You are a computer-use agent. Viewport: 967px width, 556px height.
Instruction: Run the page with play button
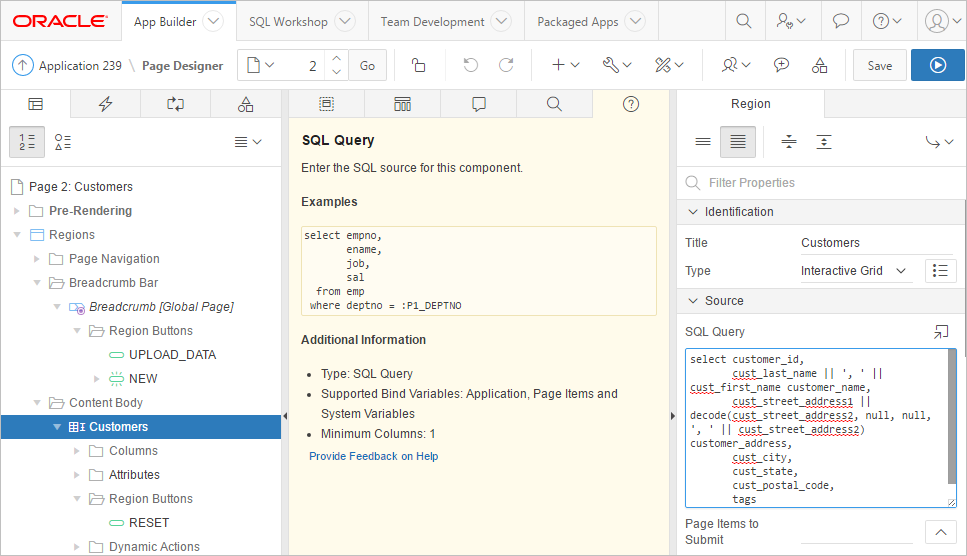(937, 65)
